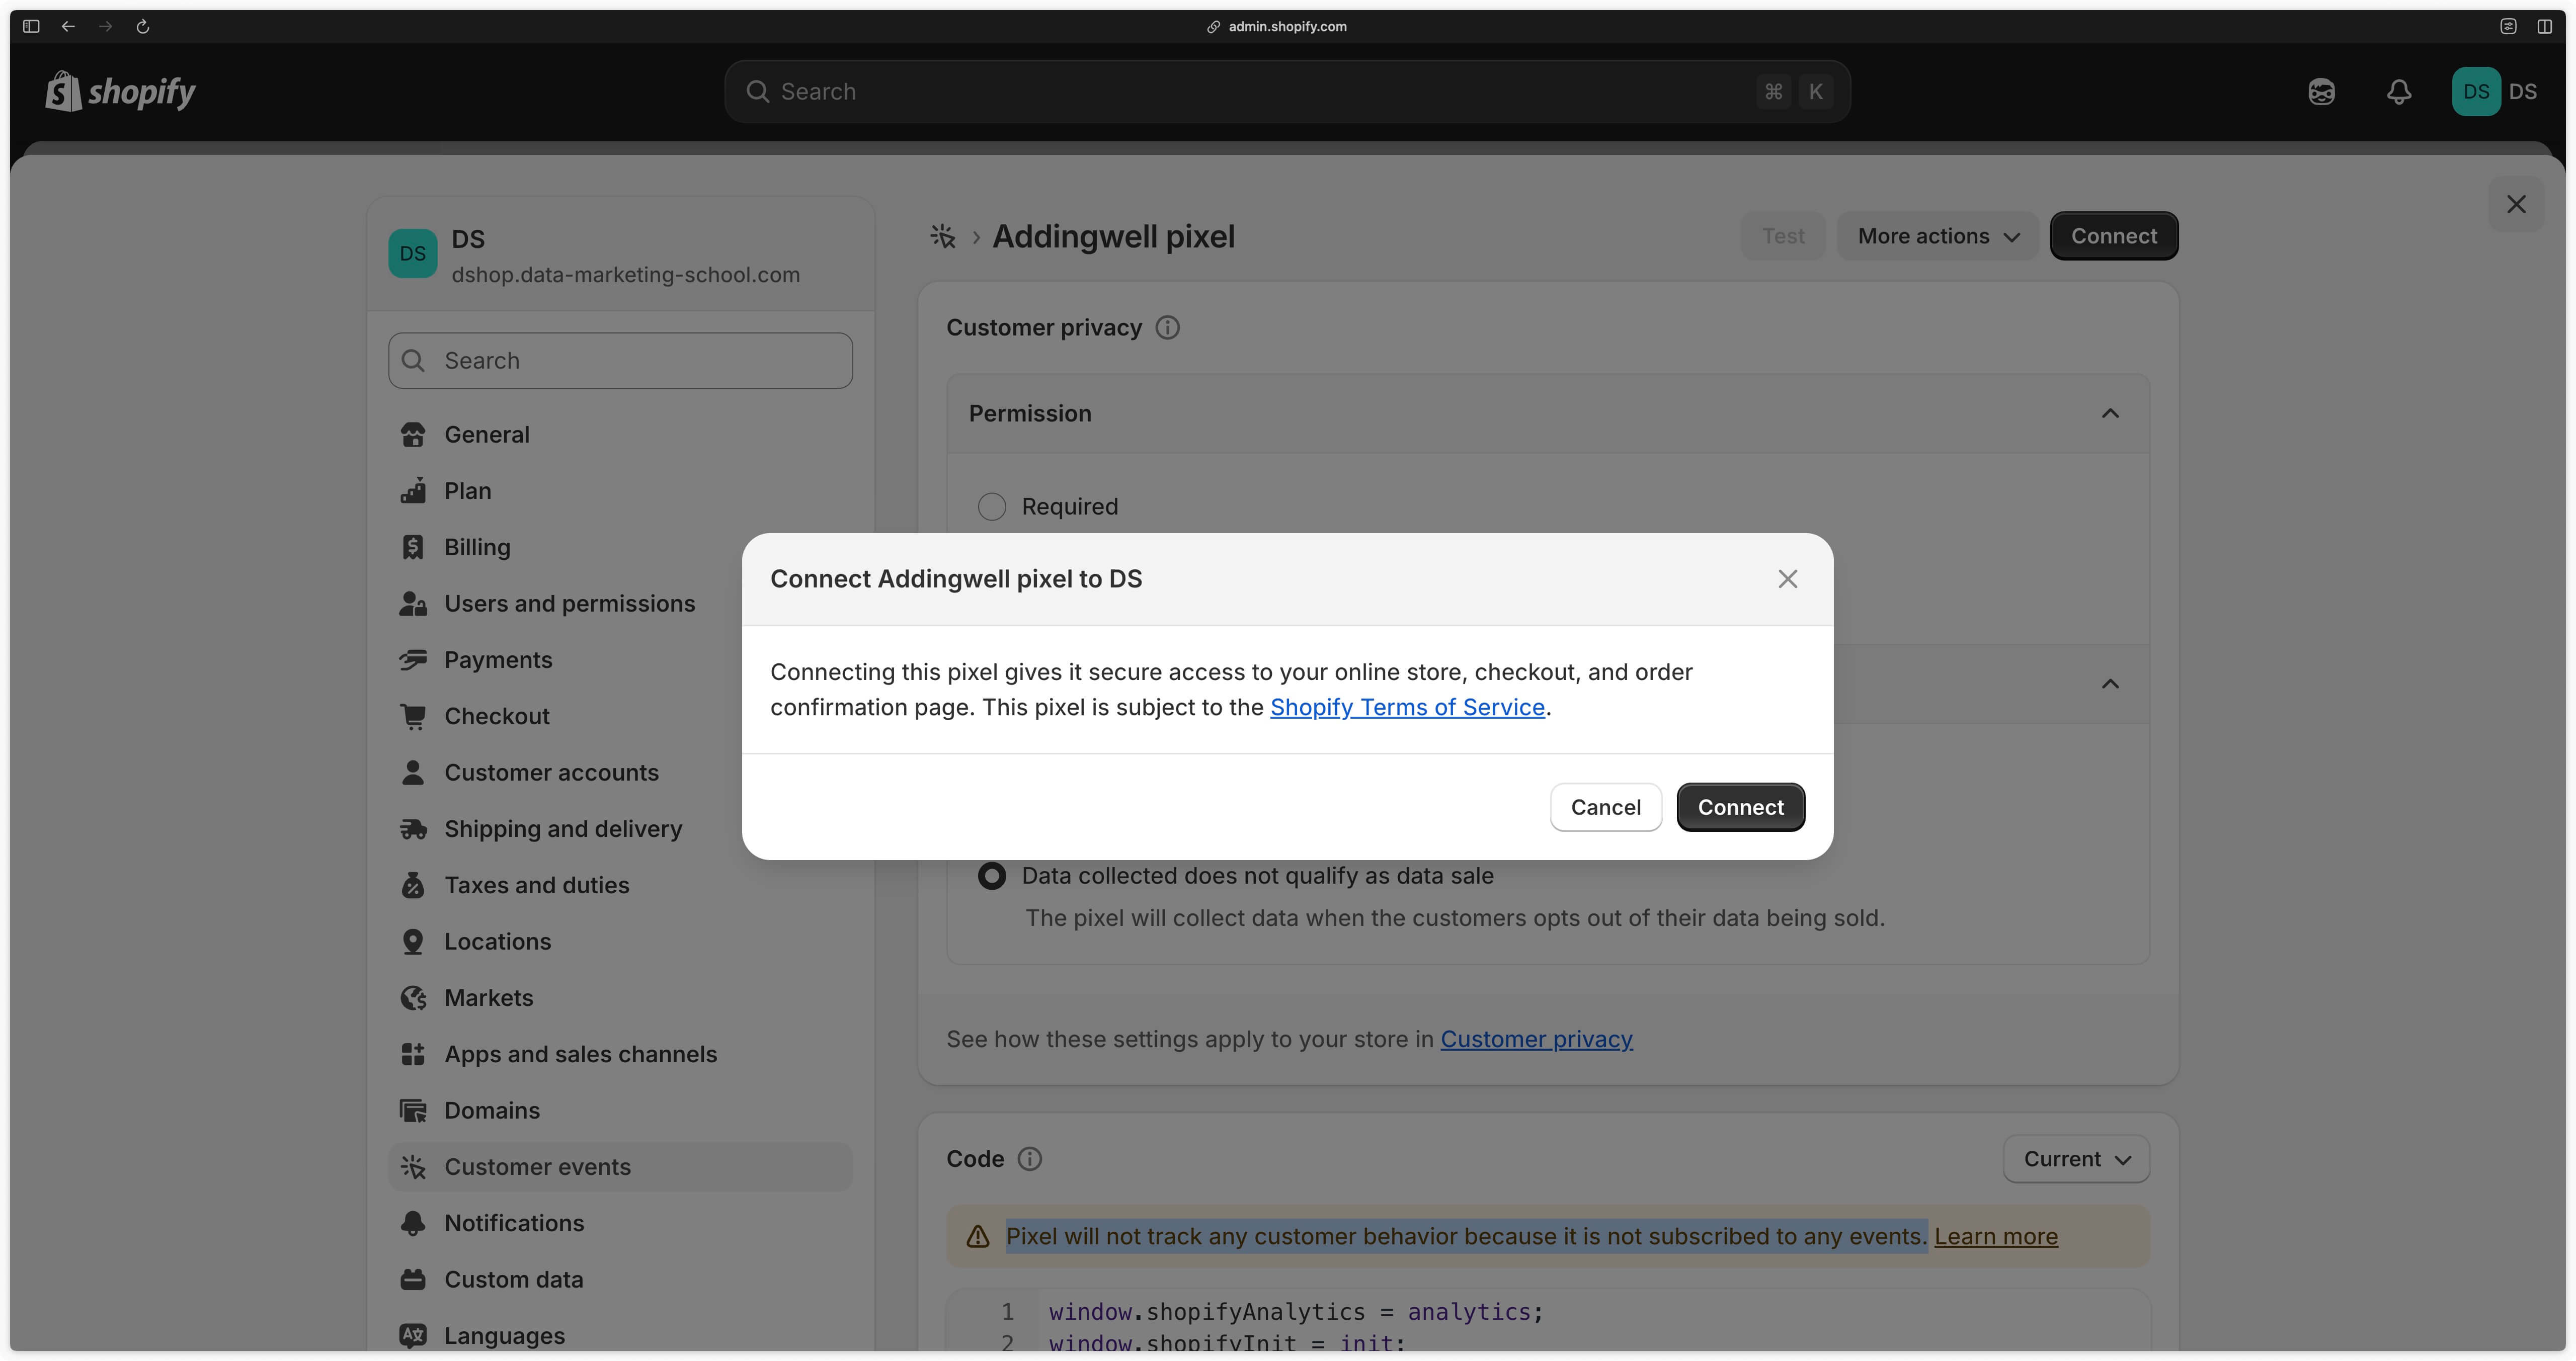Screen dimensions: 2576x1361
Task: Open the Current code version dropdown
Action: coord(2076,1159)
